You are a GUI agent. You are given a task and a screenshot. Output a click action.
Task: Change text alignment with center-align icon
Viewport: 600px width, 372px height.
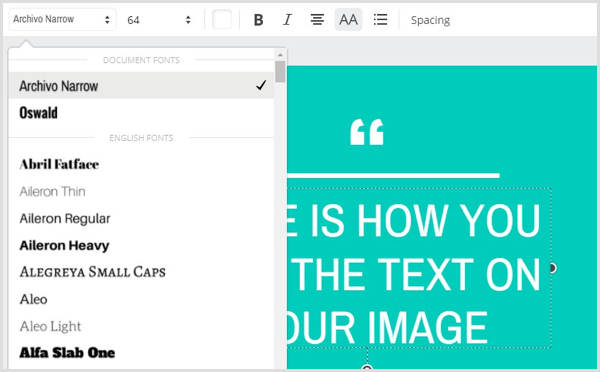pyautogui.click(x=317, y=20)
